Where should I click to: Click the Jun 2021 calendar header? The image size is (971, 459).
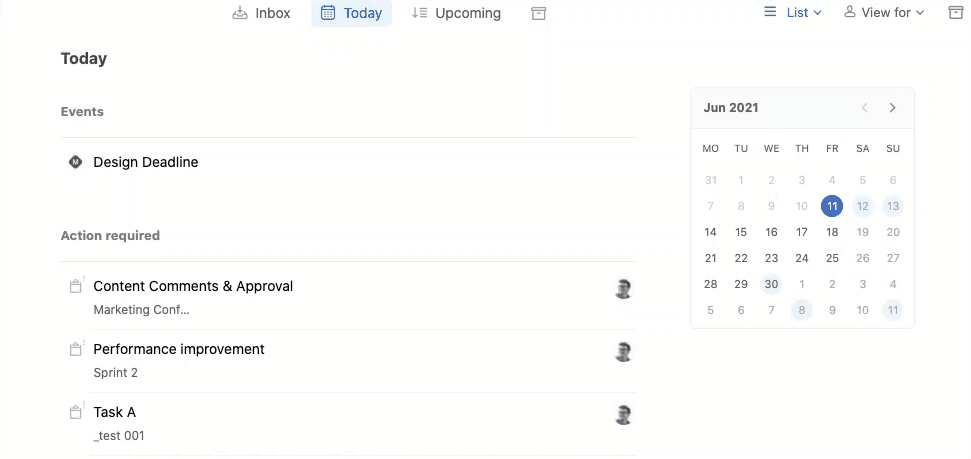coord(731,108)
